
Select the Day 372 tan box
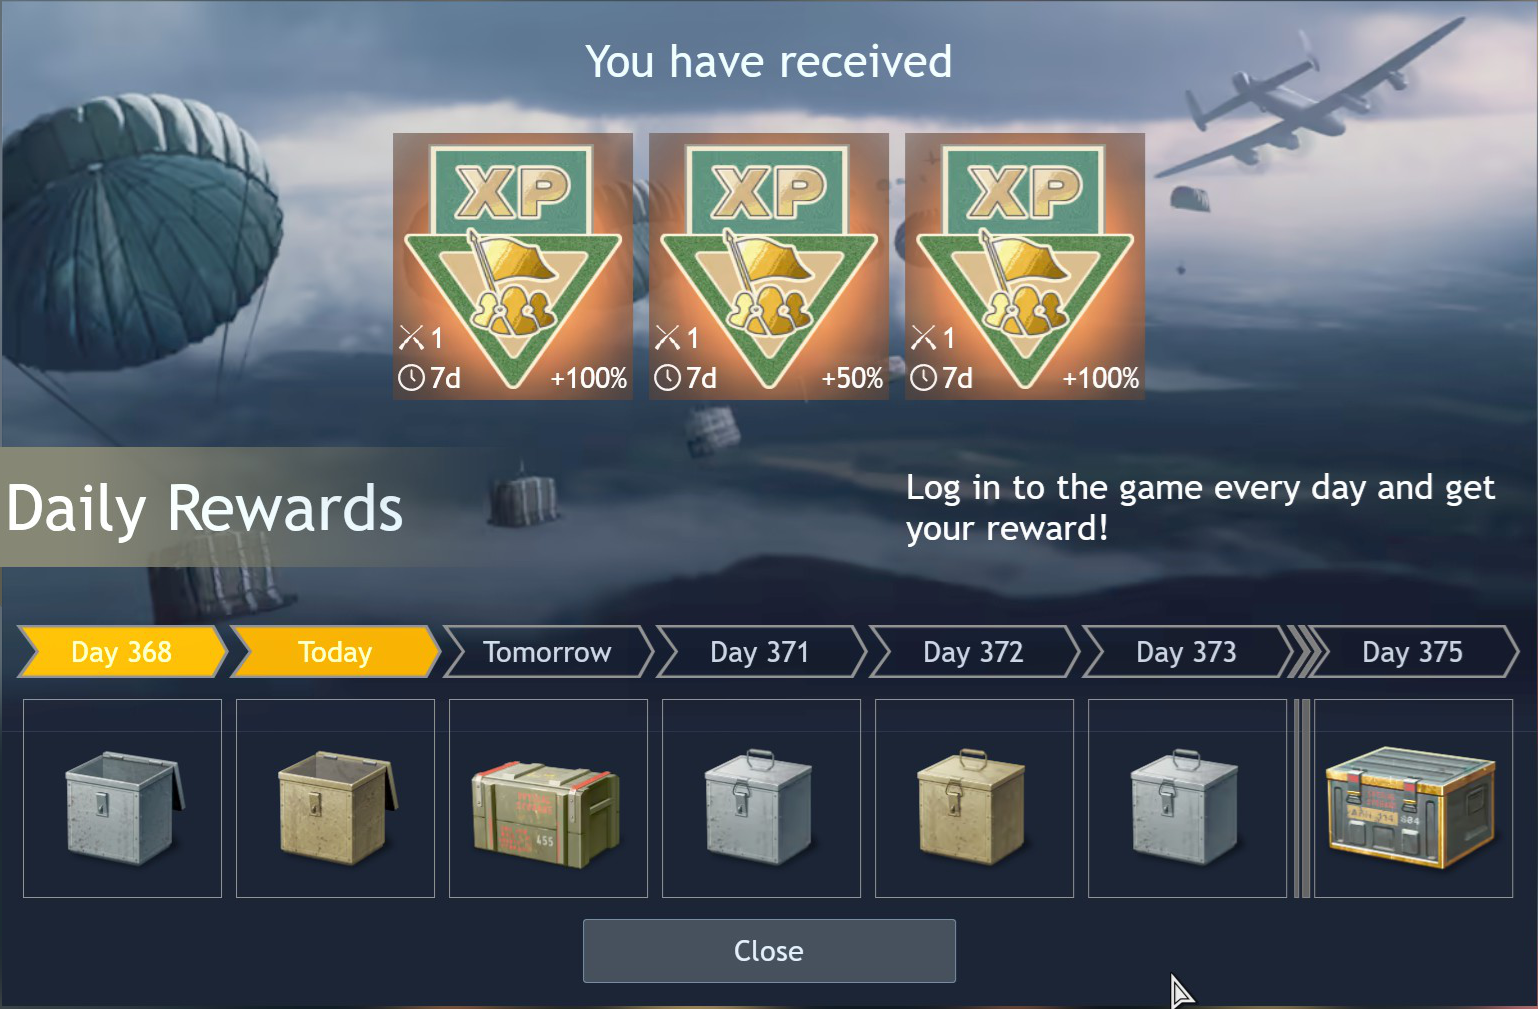(x=974, y=798)
